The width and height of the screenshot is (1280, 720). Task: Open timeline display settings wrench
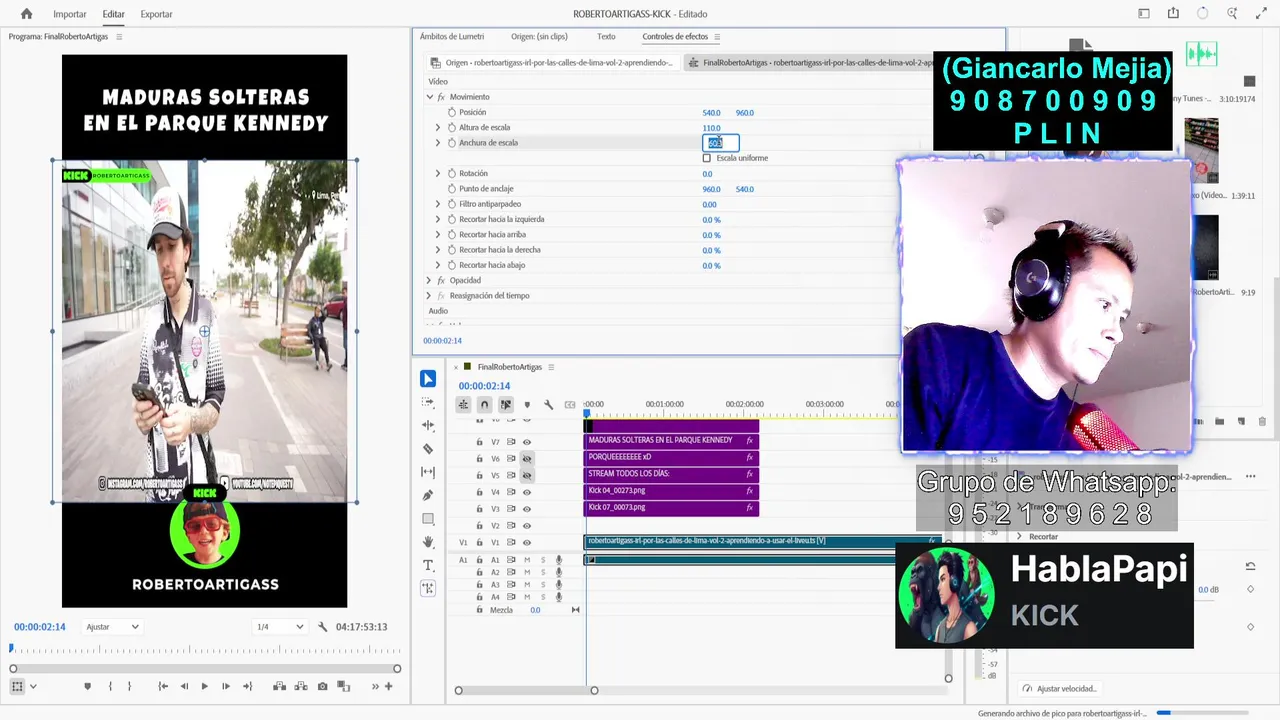548,405
